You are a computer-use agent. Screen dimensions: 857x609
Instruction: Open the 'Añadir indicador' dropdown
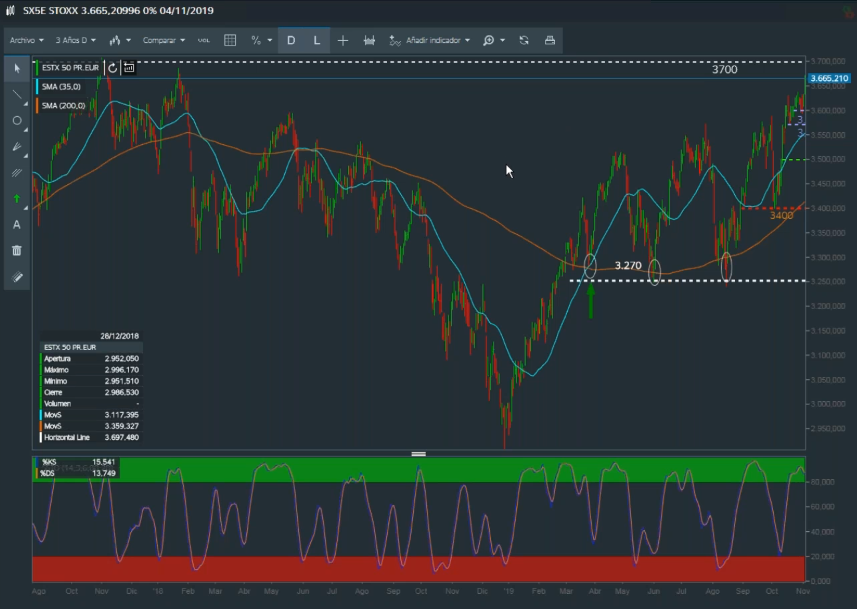coord(430,41)
